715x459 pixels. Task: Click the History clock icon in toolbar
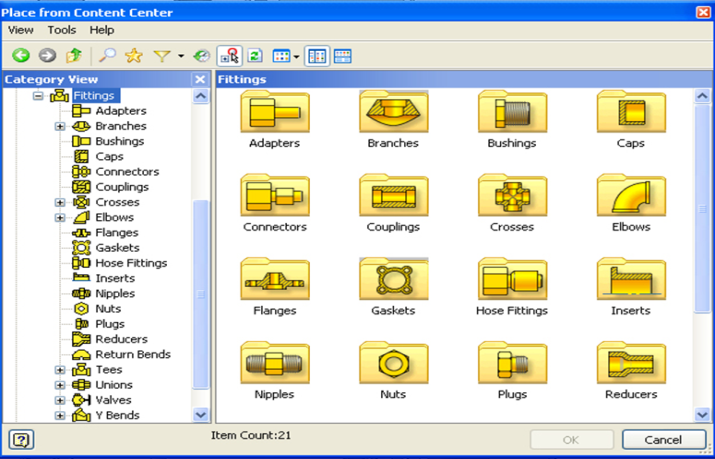click(x=201, y=56)
